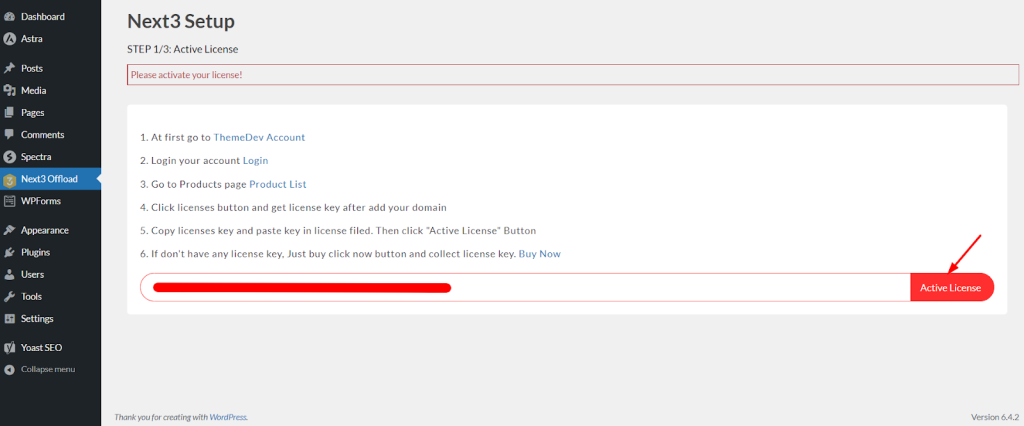Click the Plugins plug icon

[x=9, y=253]
